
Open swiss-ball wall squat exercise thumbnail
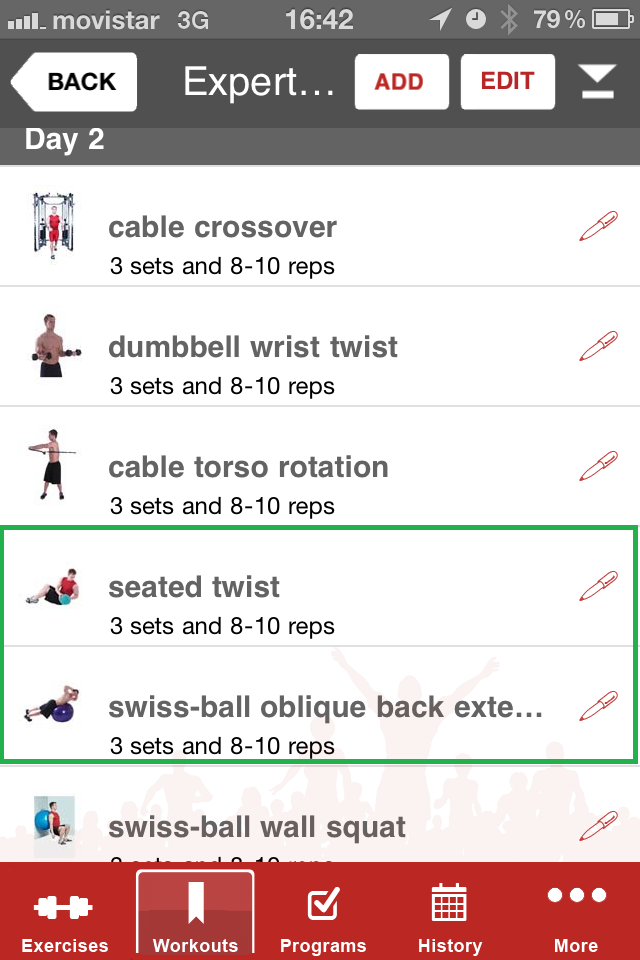tap(54, 825)
